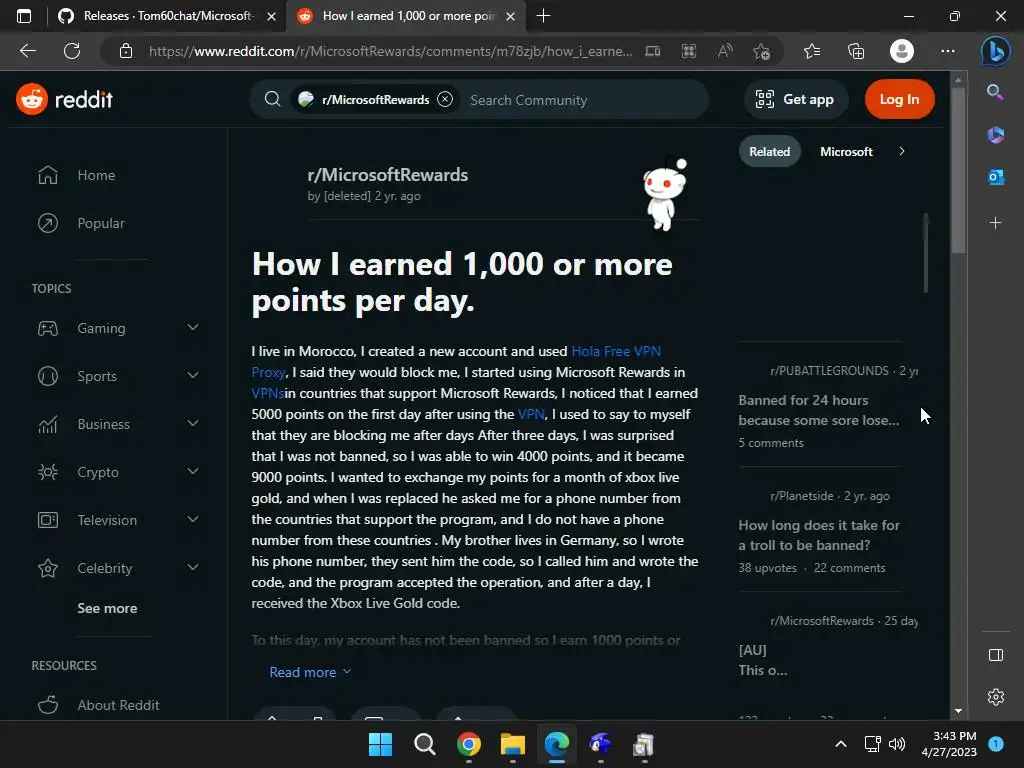Open File Explorer from the taskbar
The width and height of the screenshot is (1024, 768).
point(513,744)
